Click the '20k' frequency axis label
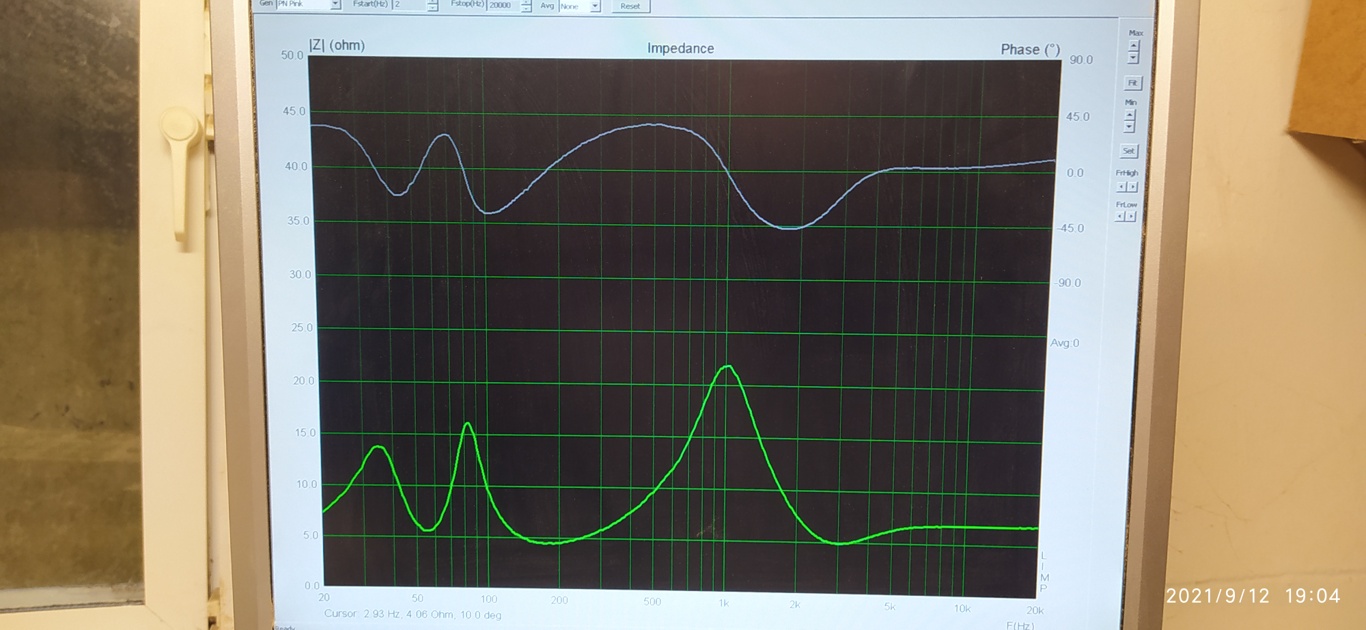This screenshot has height=630, width=1366. [x=1035, y=610]
